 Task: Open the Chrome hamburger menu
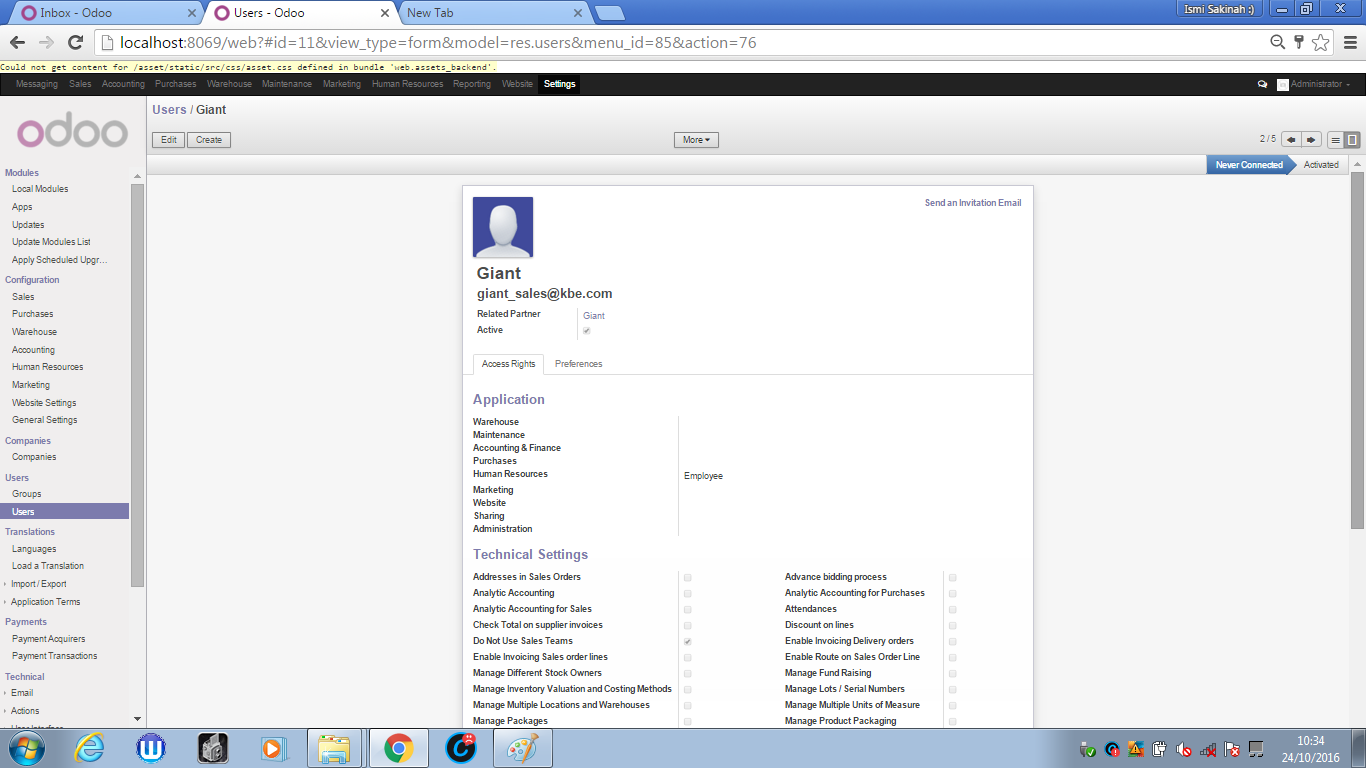click(1350, 42)
